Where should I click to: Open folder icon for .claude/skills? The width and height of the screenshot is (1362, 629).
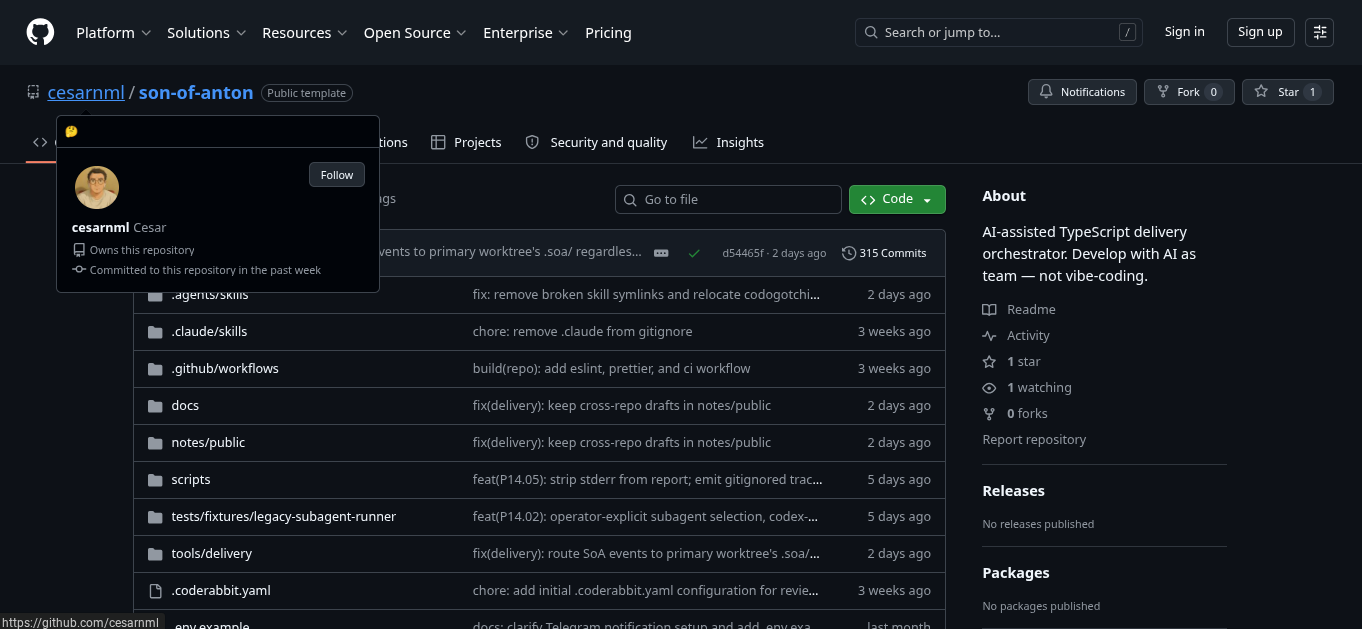tap(155, 331)
